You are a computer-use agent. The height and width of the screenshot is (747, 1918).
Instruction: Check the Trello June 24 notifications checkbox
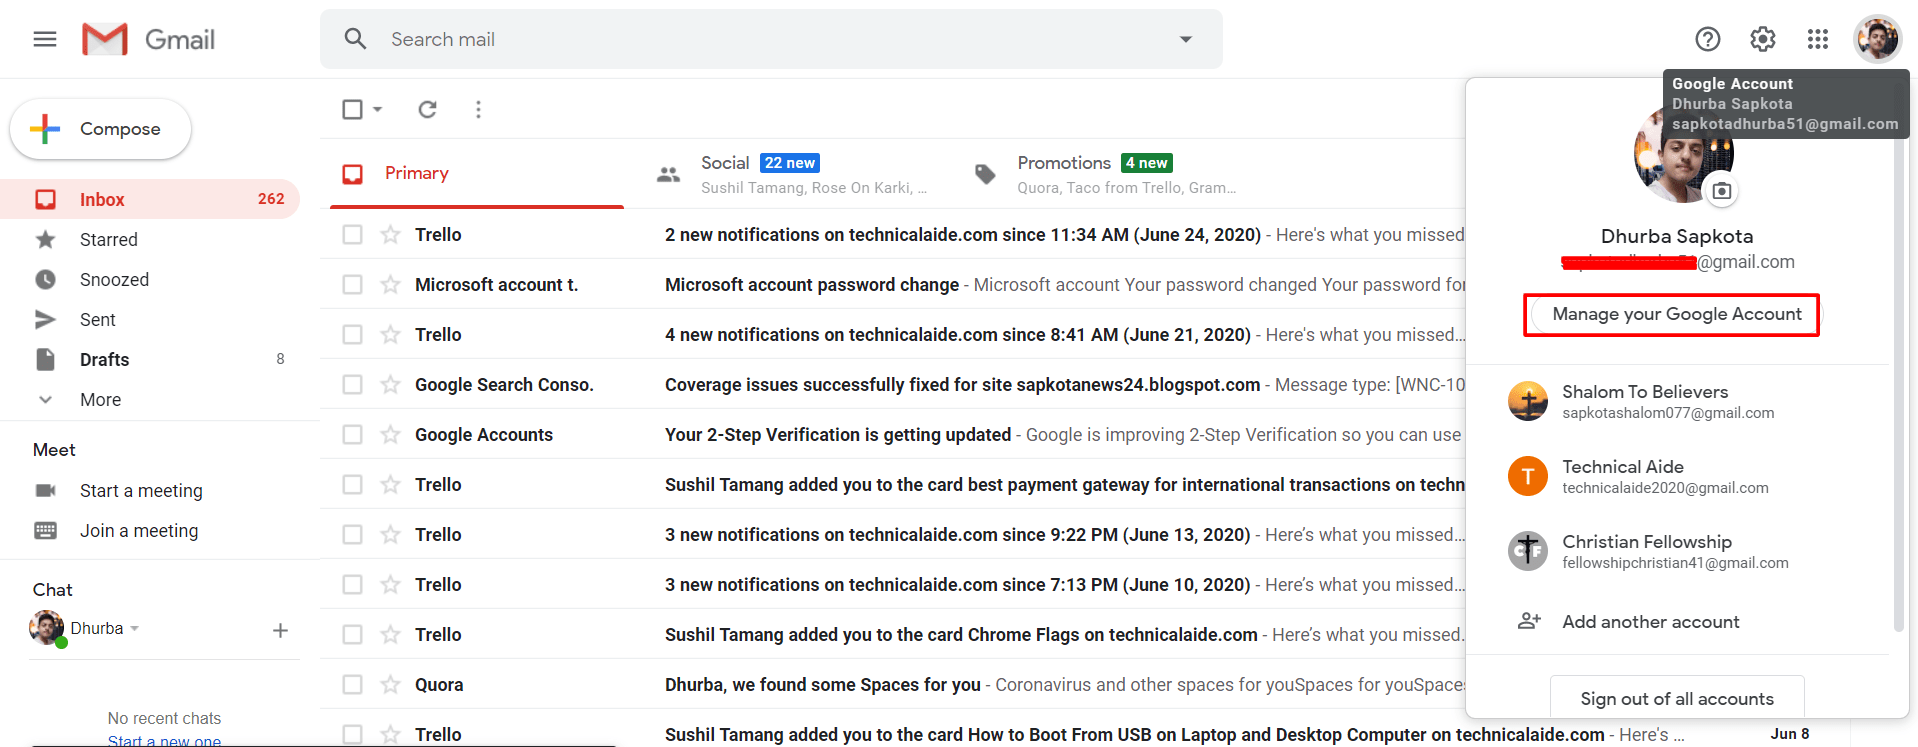point(352,235)
